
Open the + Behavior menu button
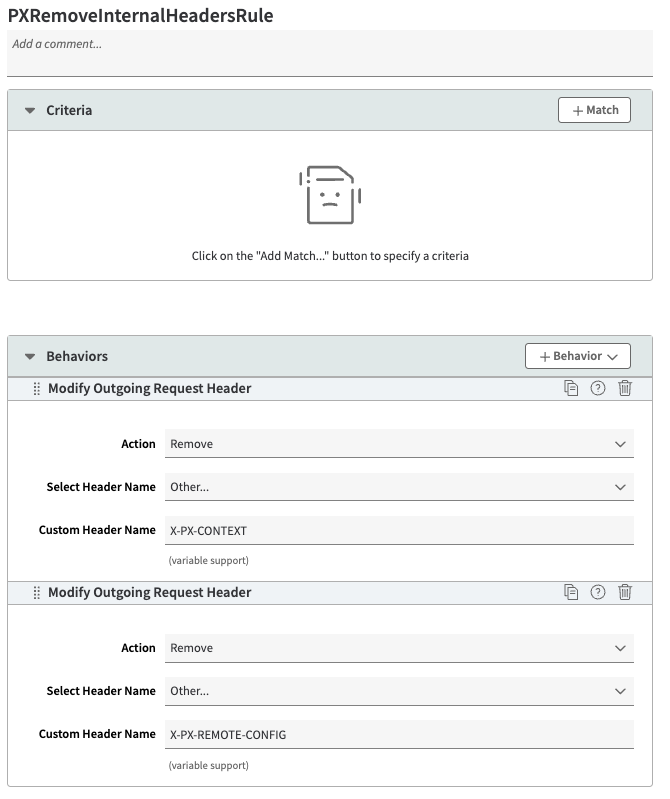point(578,356)
